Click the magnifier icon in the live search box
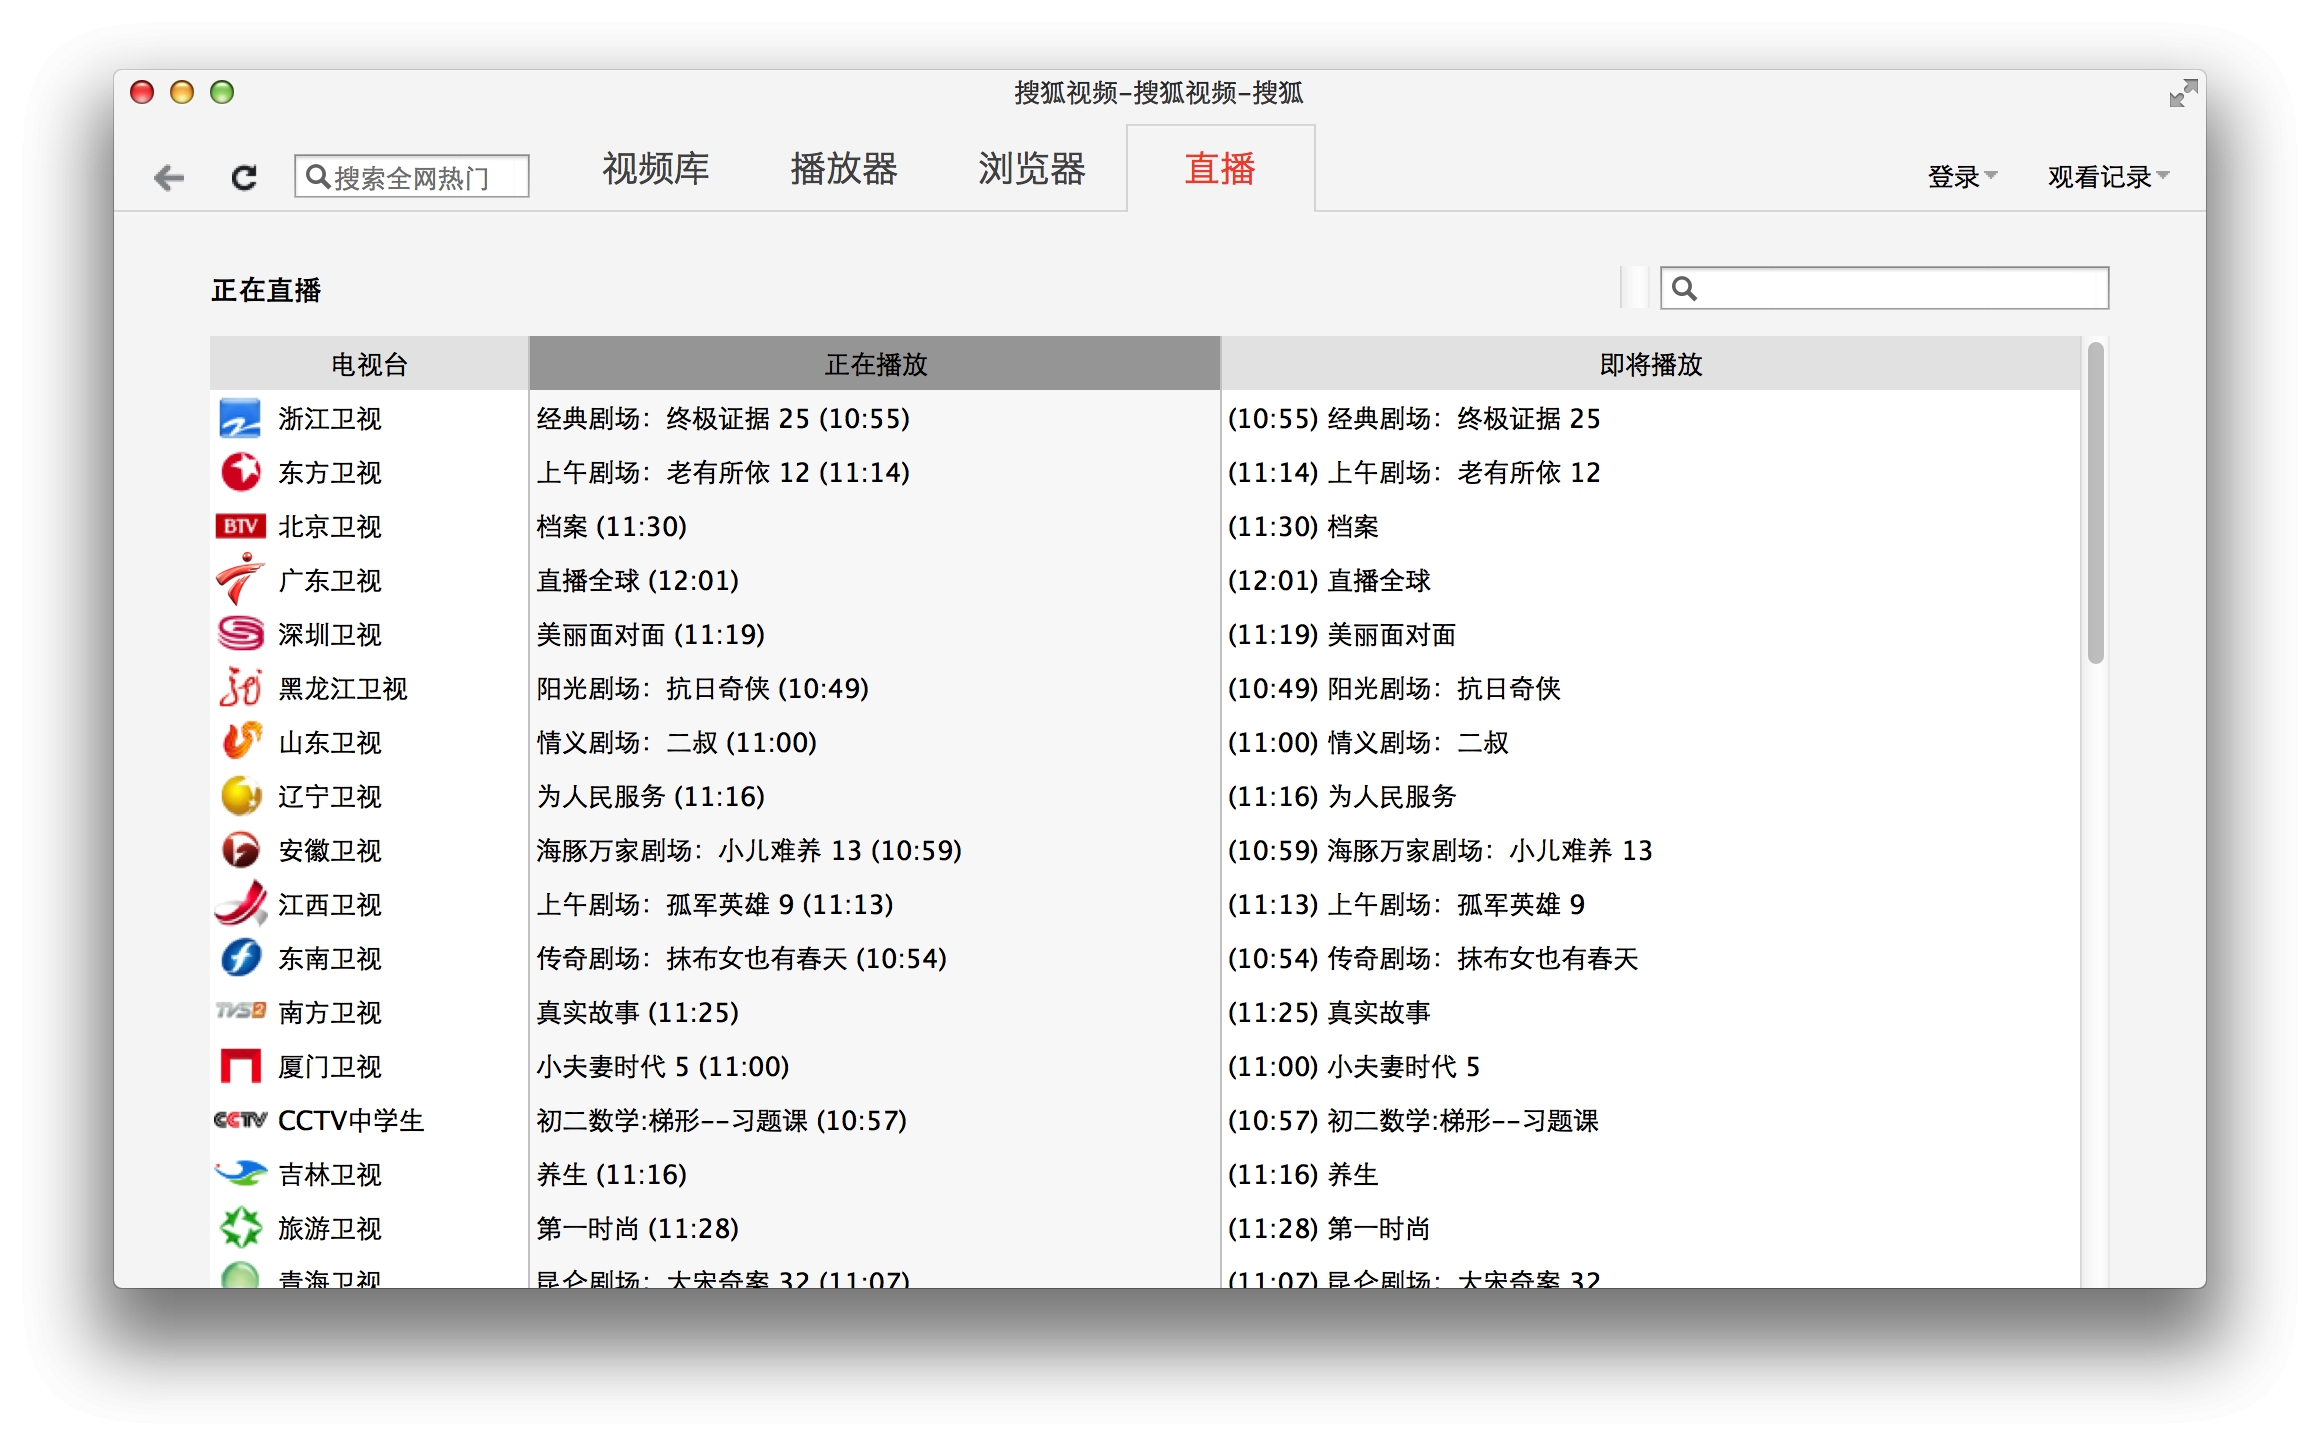Image resolution: width=2320 pixels, height=1446 pixels. (x=1685, y=289)
